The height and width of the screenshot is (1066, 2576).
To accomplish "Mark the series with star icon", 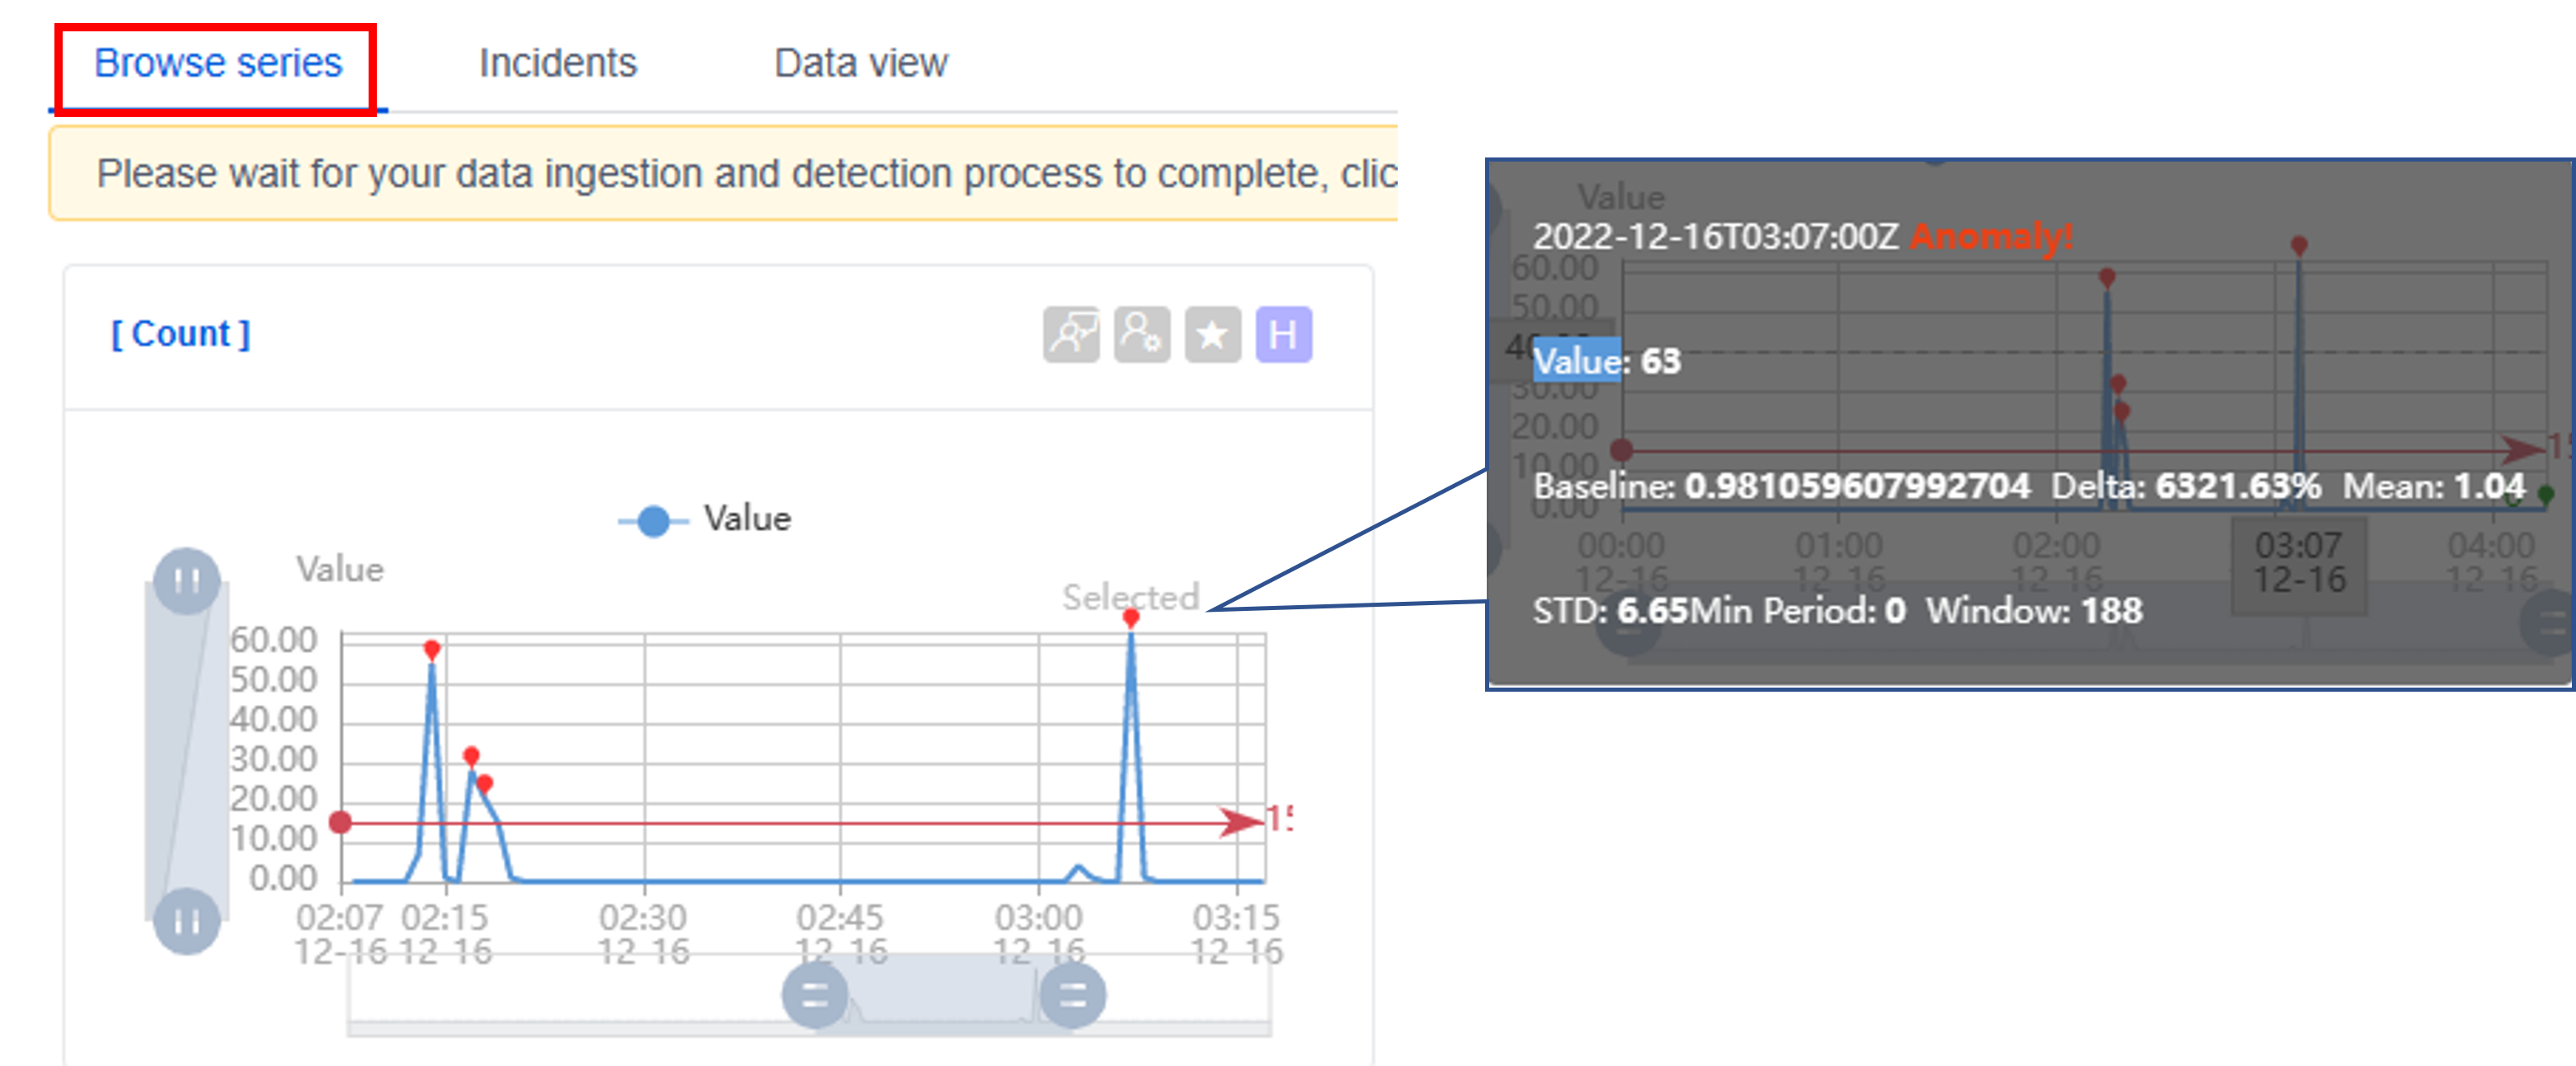I will pos(1212,334).
